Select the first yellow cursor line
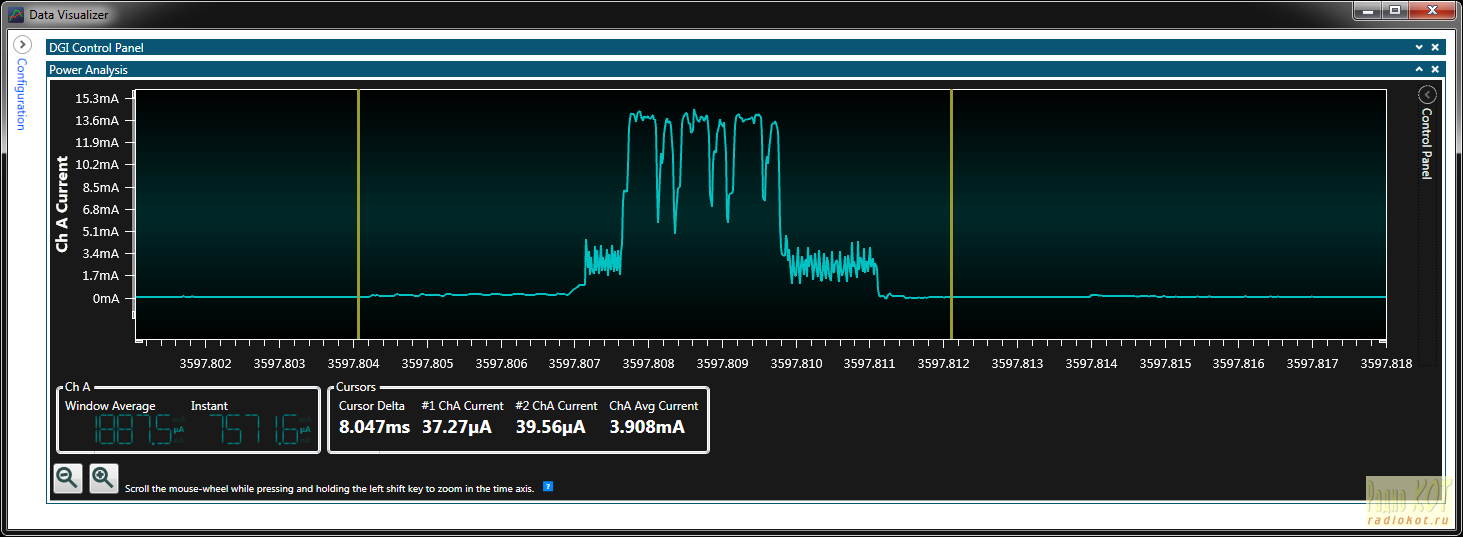Image resolution: width=1463 pixels, height=537 pixels. coord(358,215)
